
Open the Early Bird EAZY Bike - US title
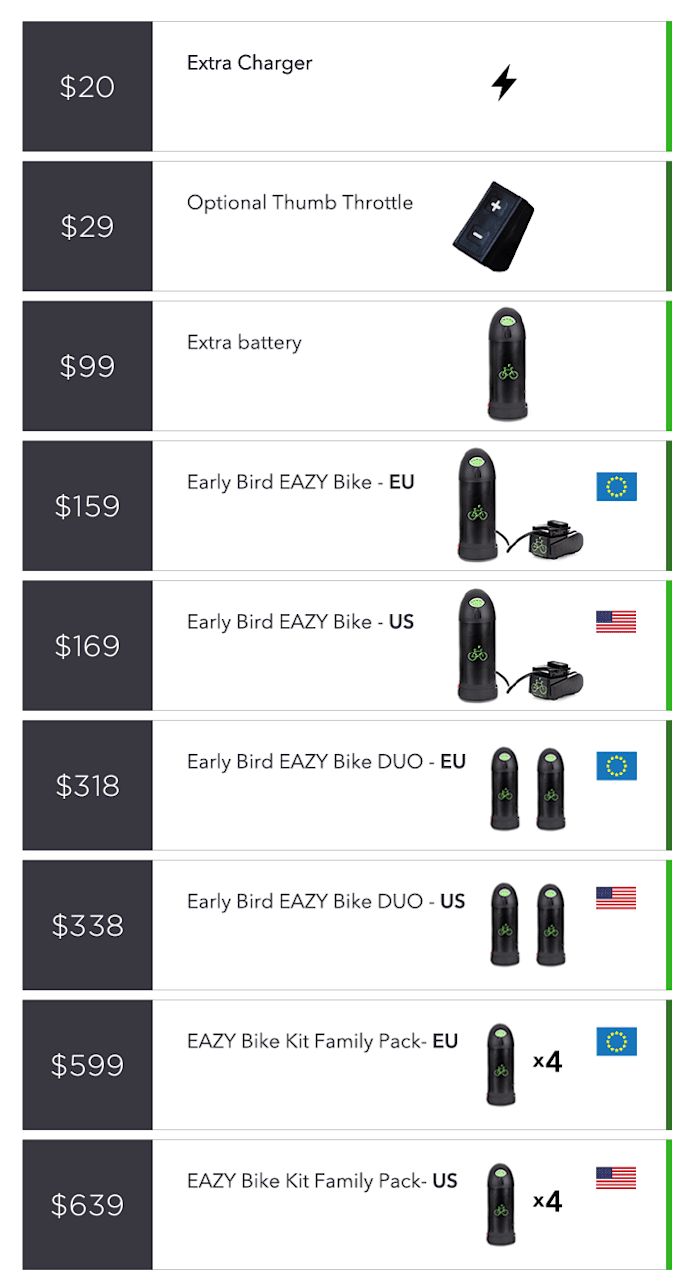pos(301,622)
